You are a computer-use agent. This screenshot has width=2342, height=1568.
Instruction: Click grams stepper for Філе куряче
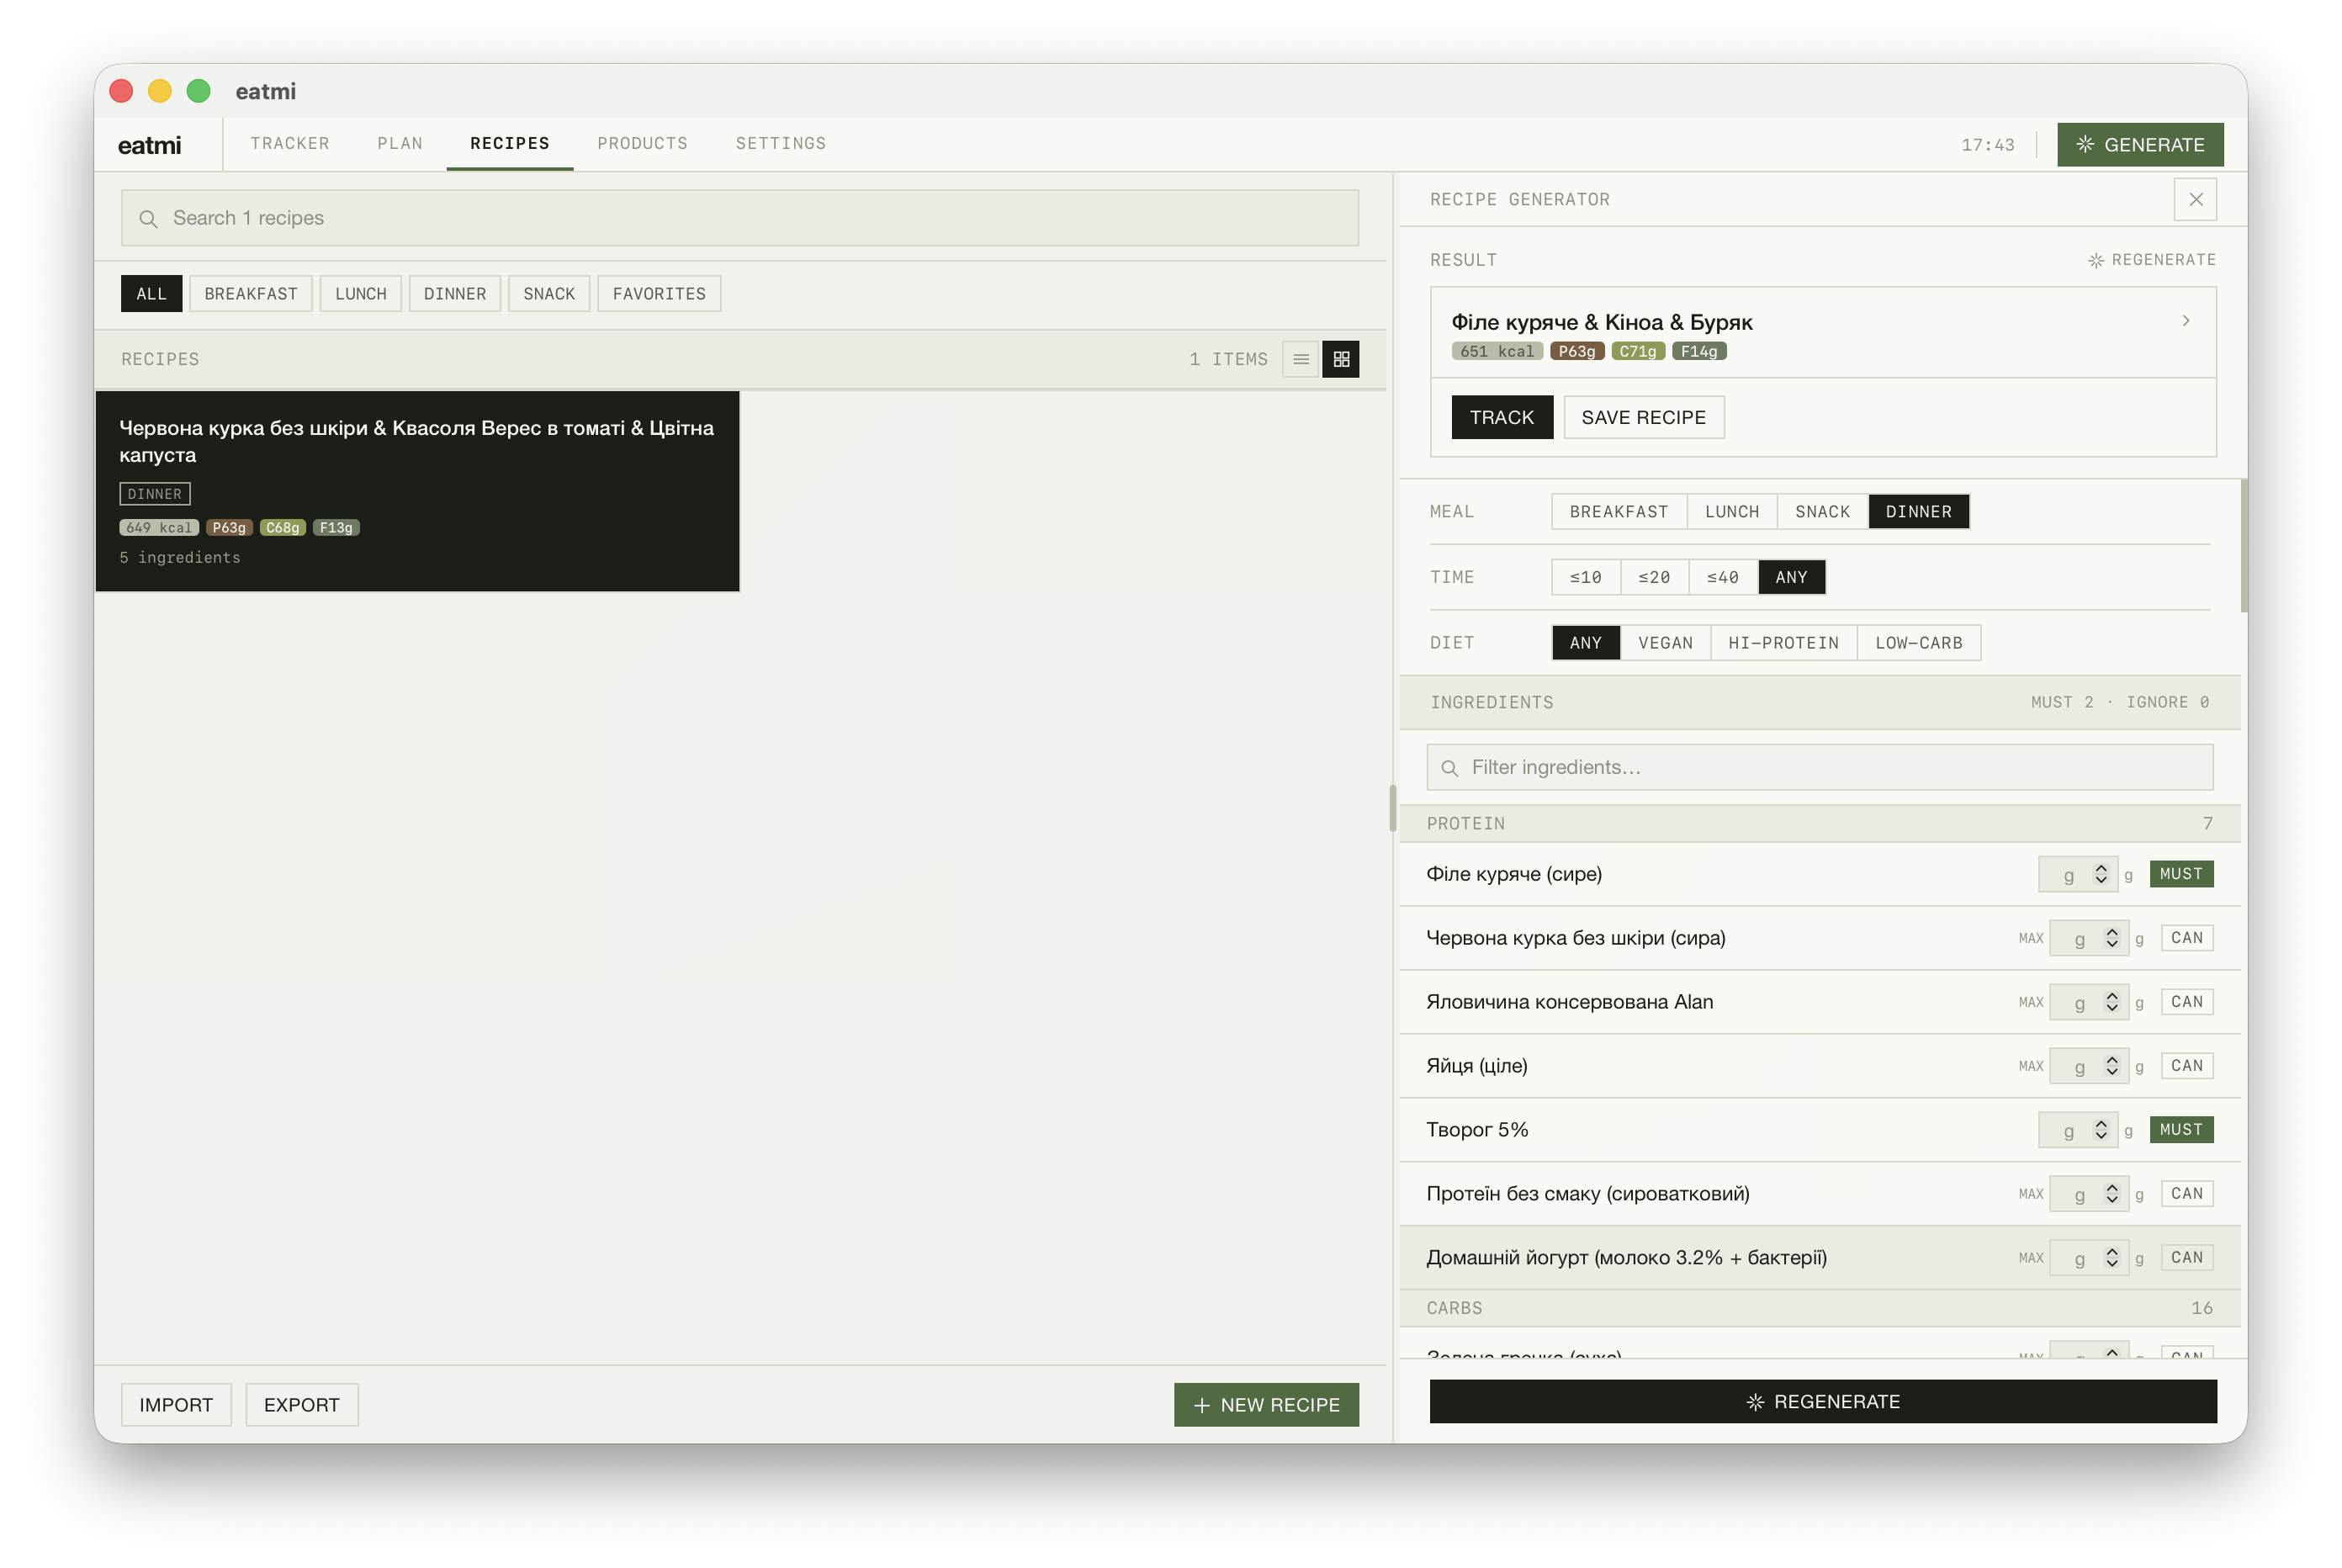pyautogui.click(x=2101, y=874)
